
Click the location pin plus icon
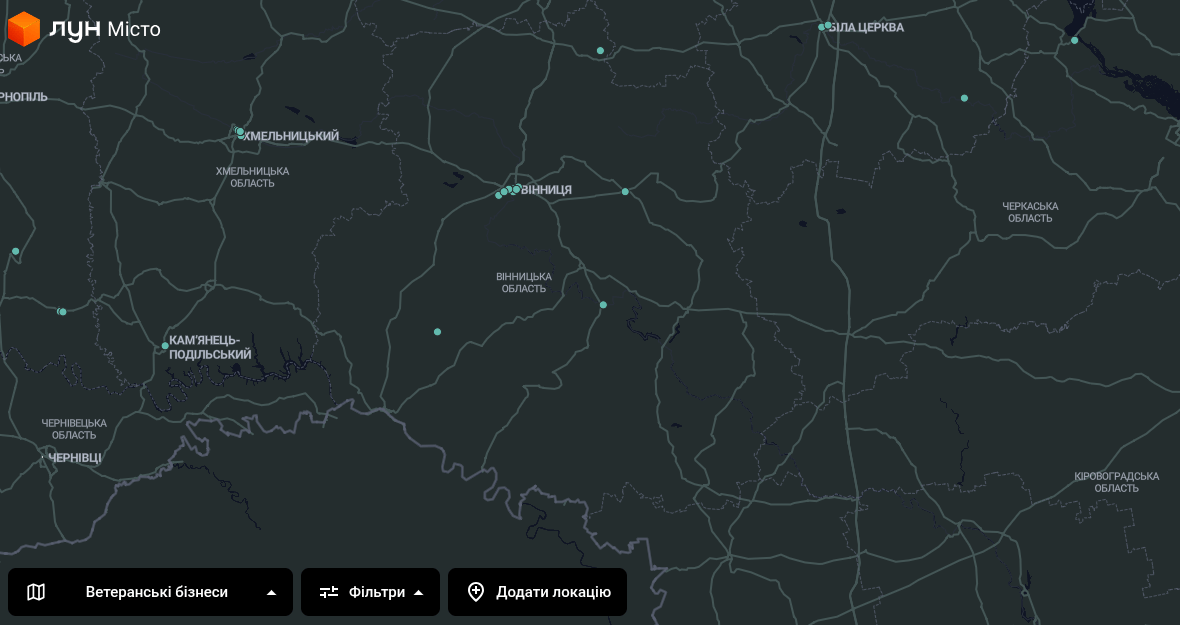coord(476,592)
